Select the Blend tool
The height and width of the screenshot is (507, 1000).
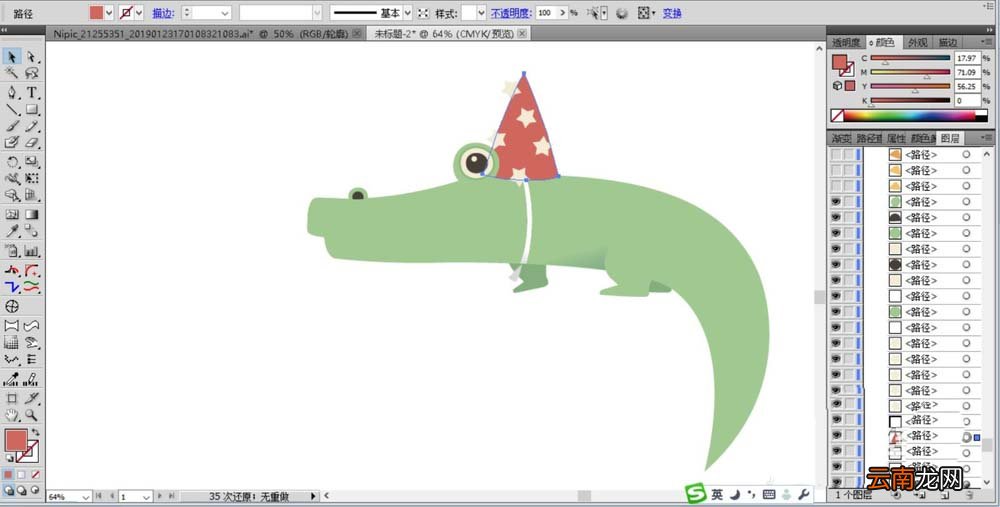pos(31,231)
